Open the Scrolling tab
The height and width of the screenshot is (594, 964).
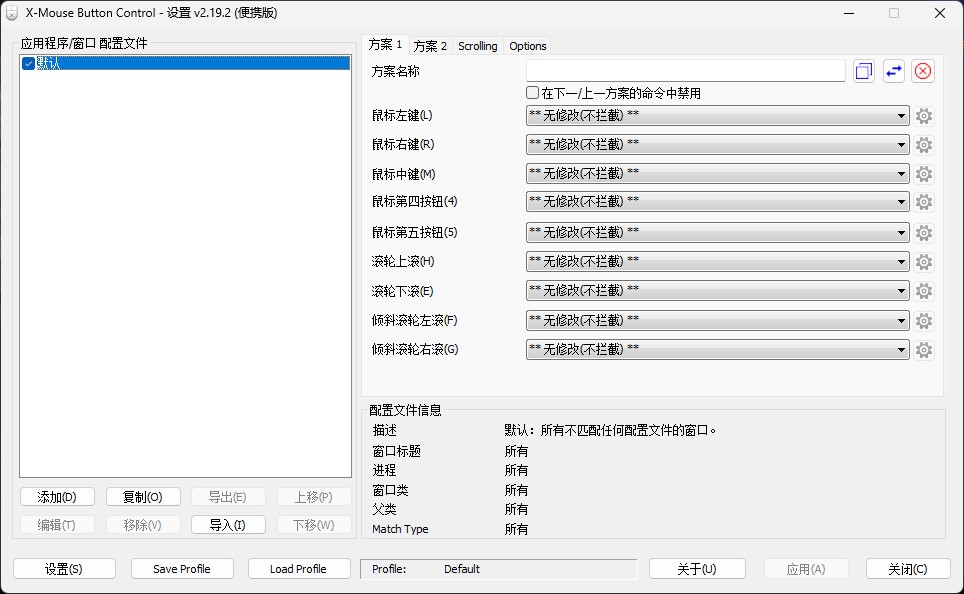(x=478, y=46)
